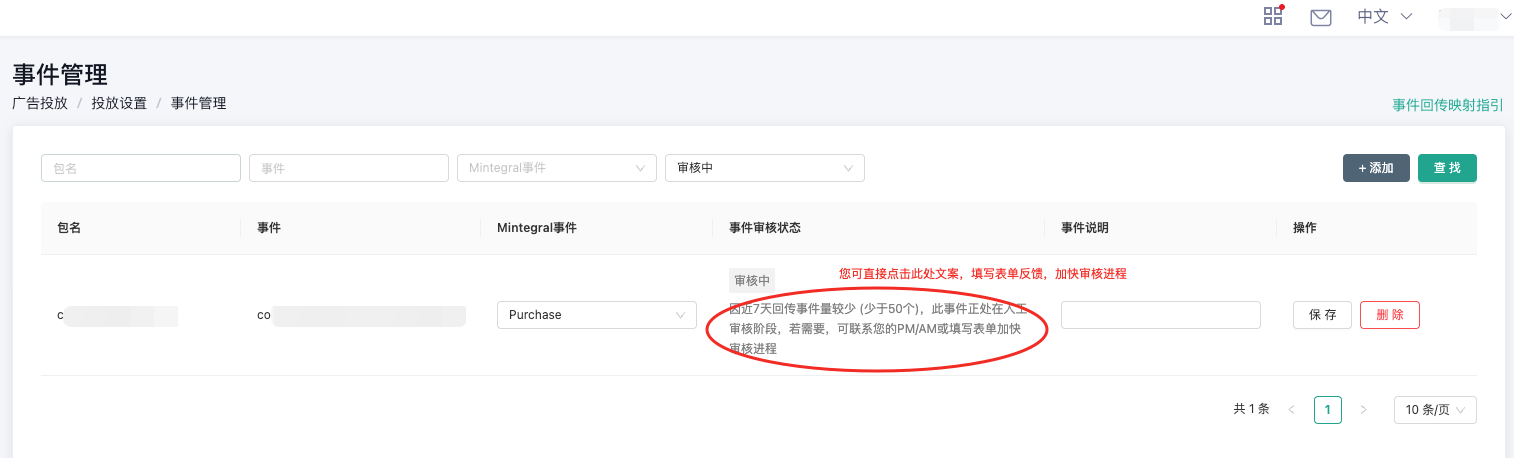Open the Purchase event dropdown
1514x458 pixels.
click(x=597, y=315)
